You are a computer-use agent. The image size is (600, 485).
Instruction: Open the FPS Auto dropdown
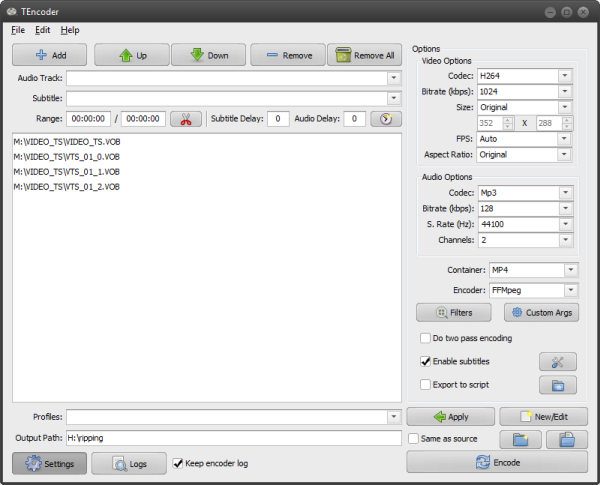point(564,139)
